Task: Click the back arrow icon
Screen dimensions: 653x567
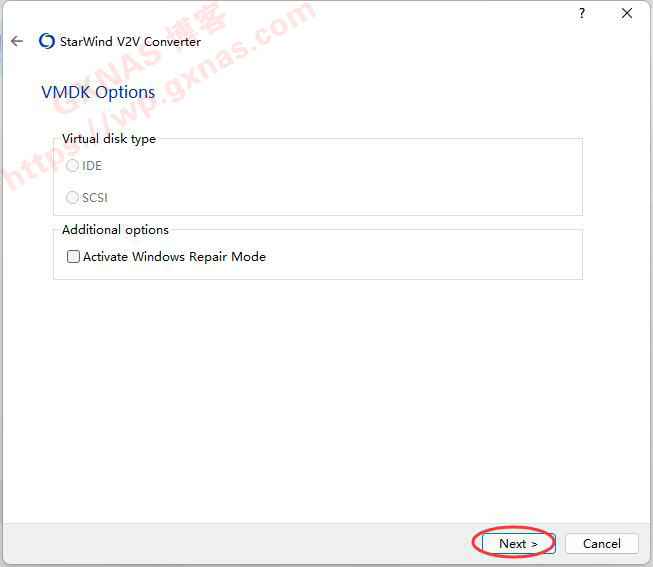Action: pos(16,42)
